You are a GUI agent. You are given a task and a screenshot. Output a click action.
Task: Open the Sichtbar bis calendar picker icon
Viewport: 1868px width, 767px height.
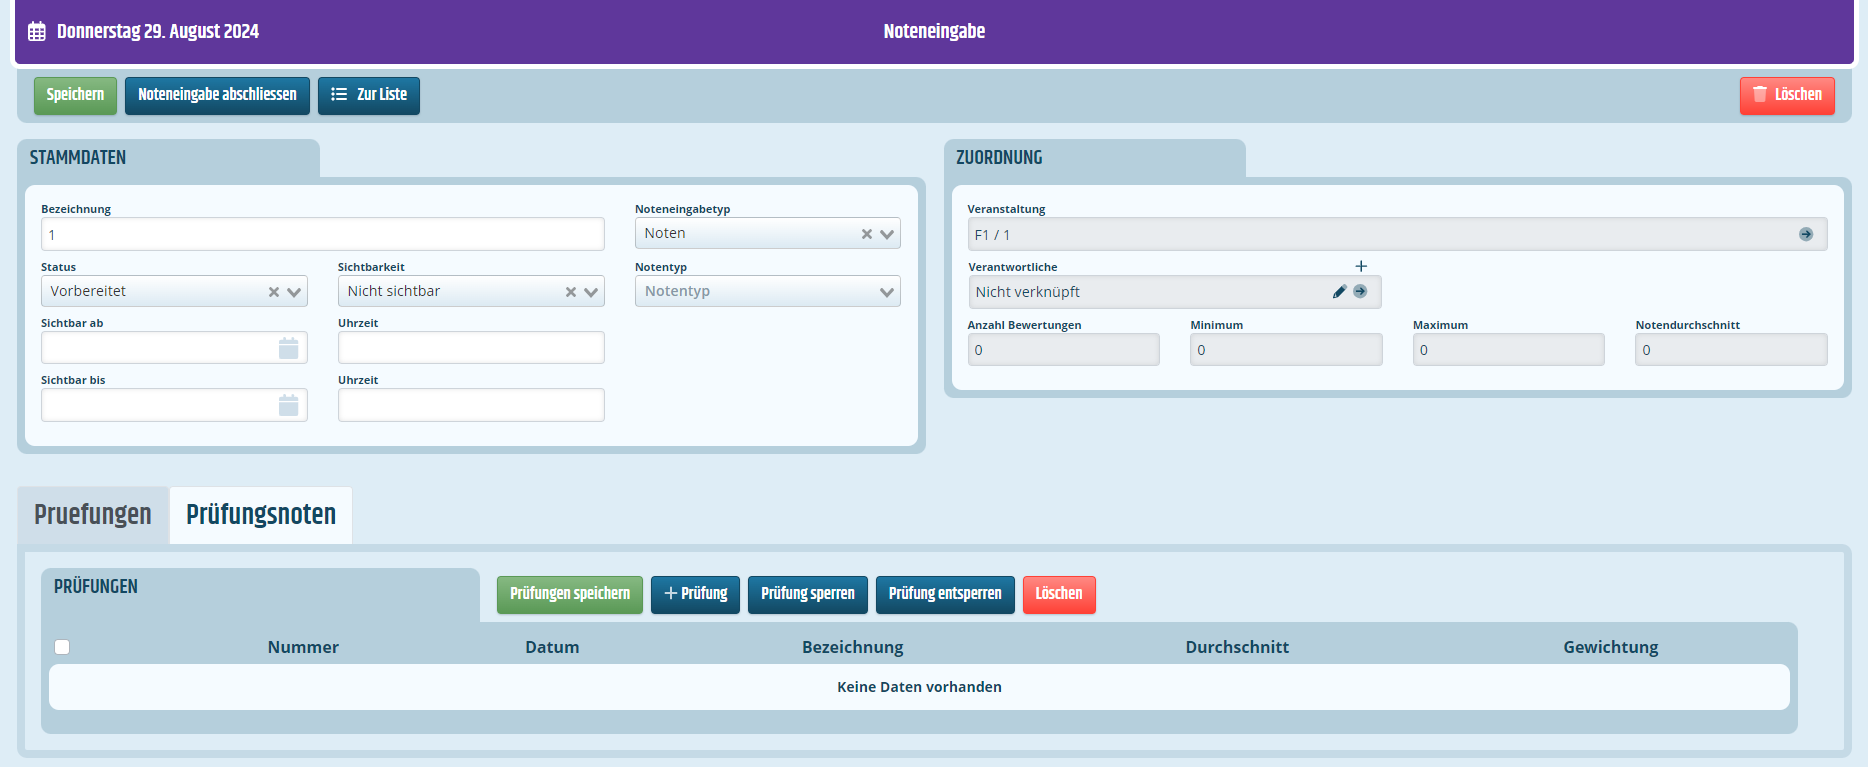288,405
